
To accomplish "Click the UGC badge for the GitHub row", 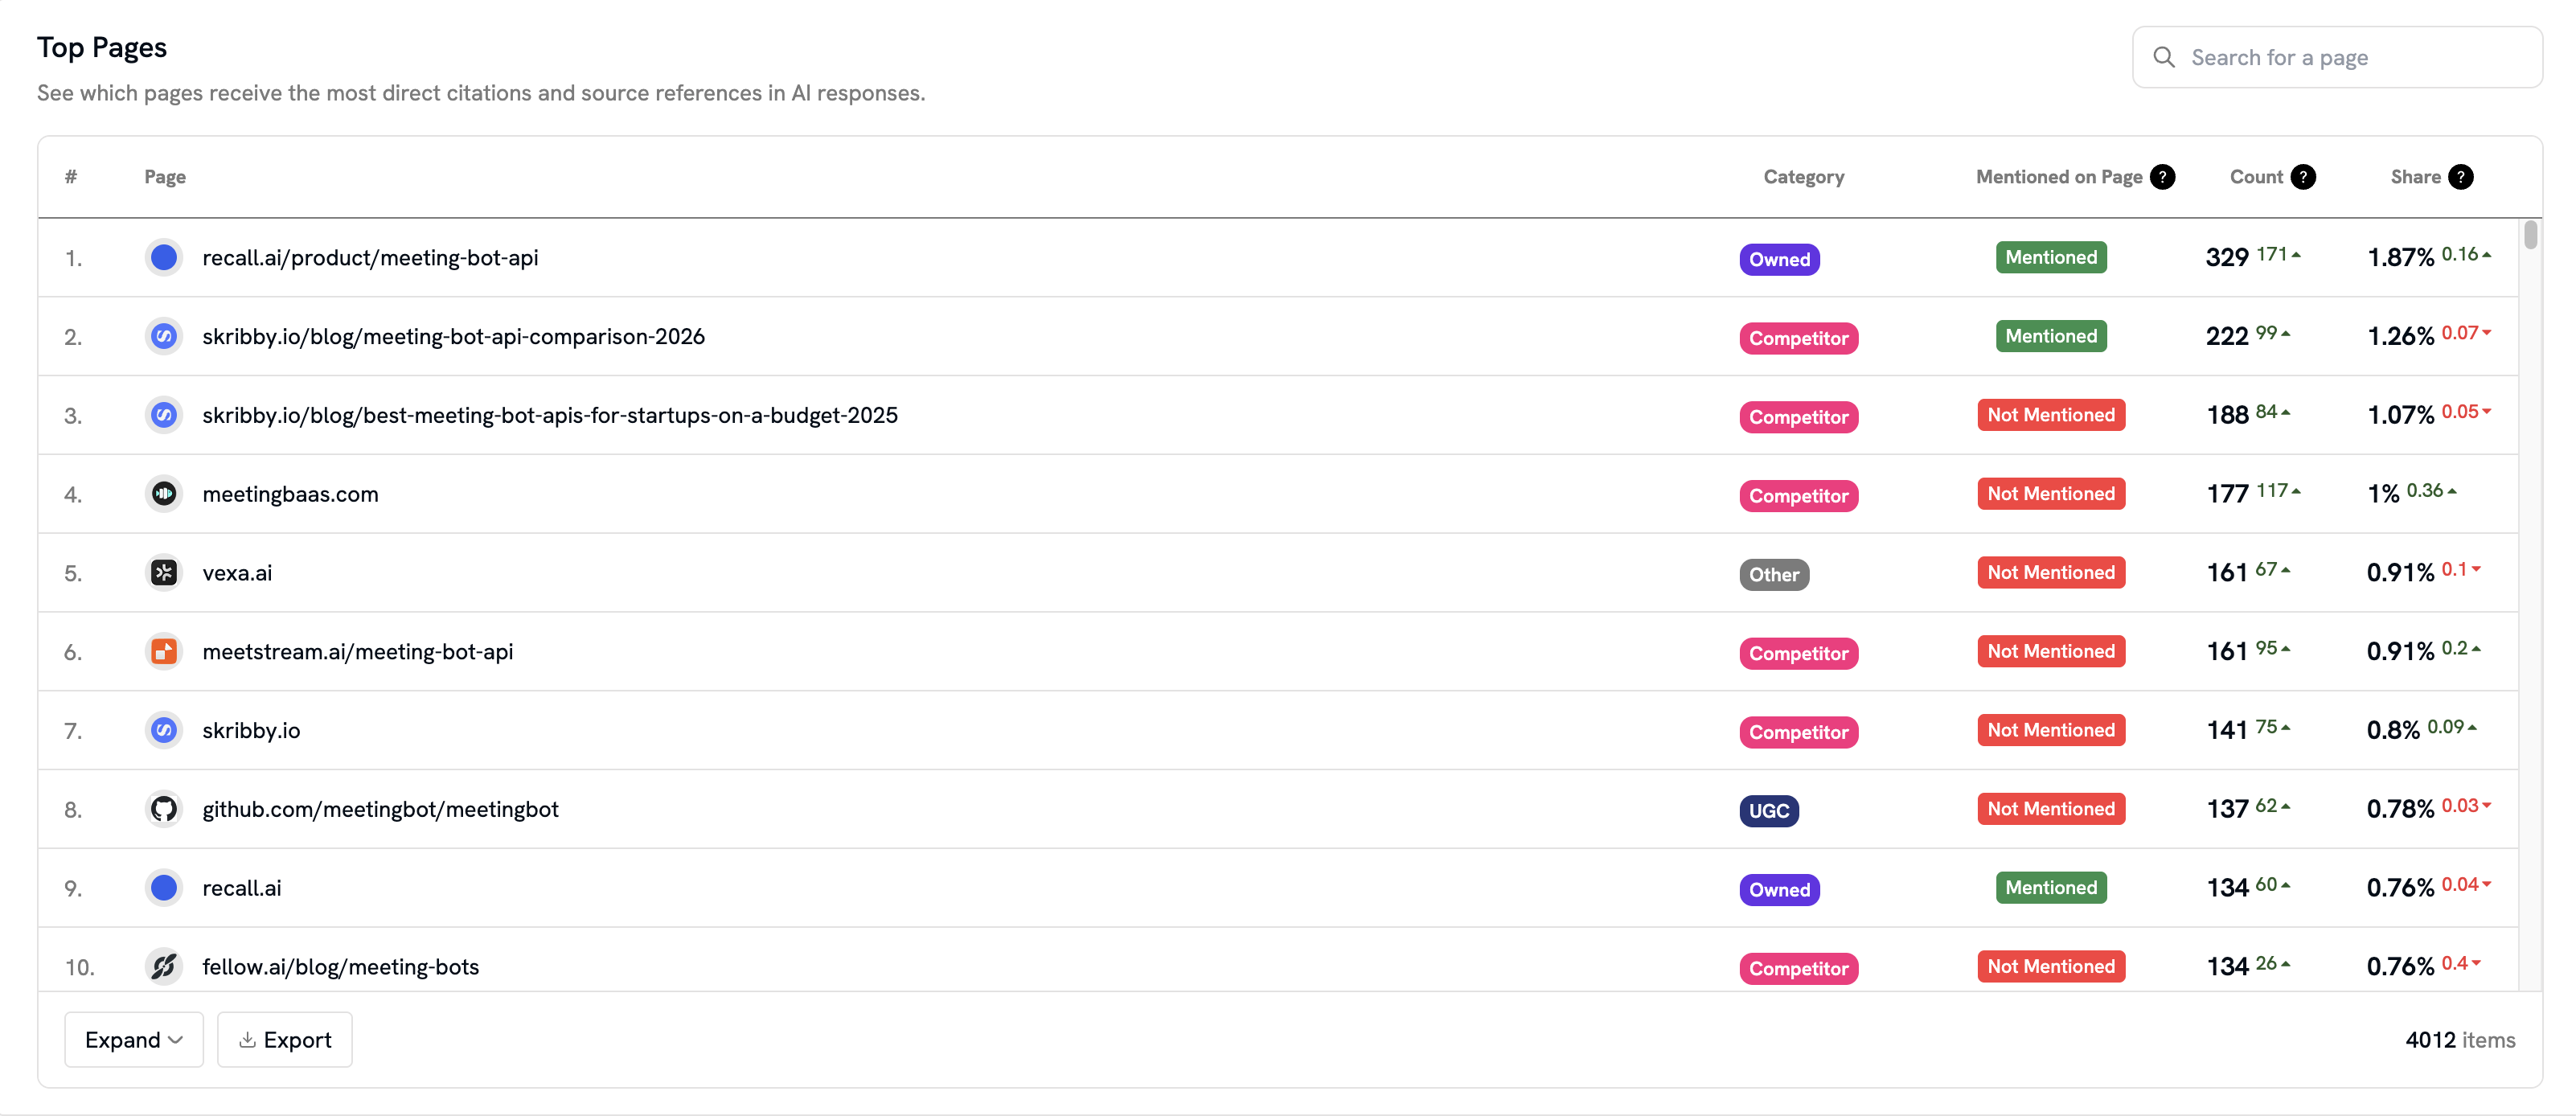I will point(1769,811).
